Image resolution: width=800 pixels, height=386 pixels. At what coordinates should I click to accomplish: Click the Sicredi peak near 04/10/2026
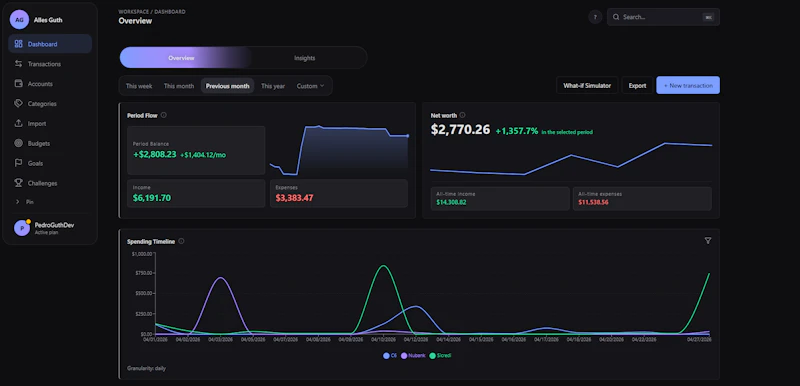[x=384, y=266]
